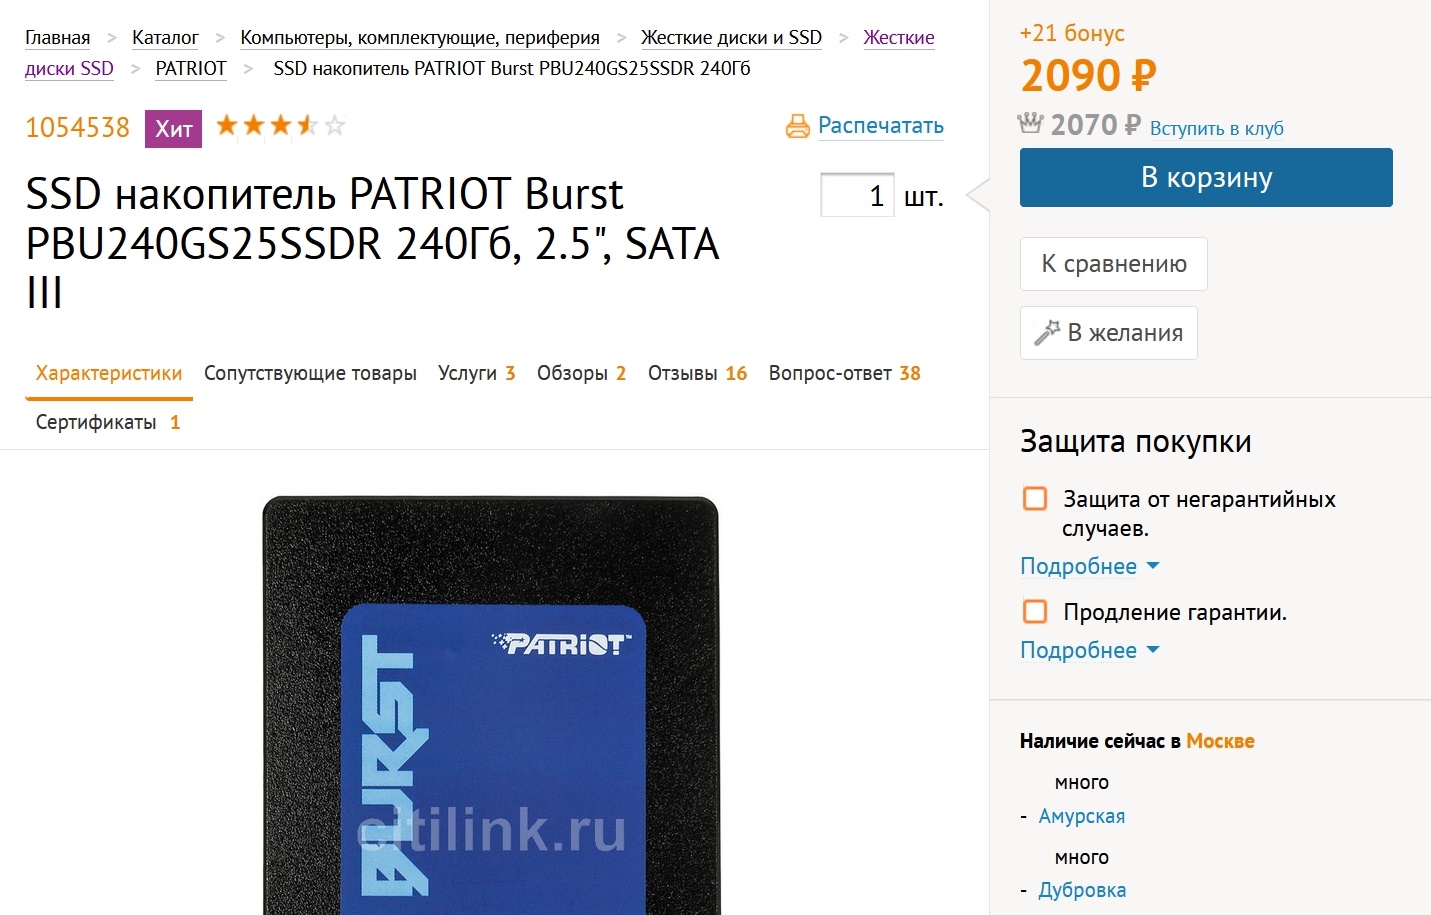Click the star rating icons
The height and width of the screenshot is (915, 1431).
pos(281,125)
